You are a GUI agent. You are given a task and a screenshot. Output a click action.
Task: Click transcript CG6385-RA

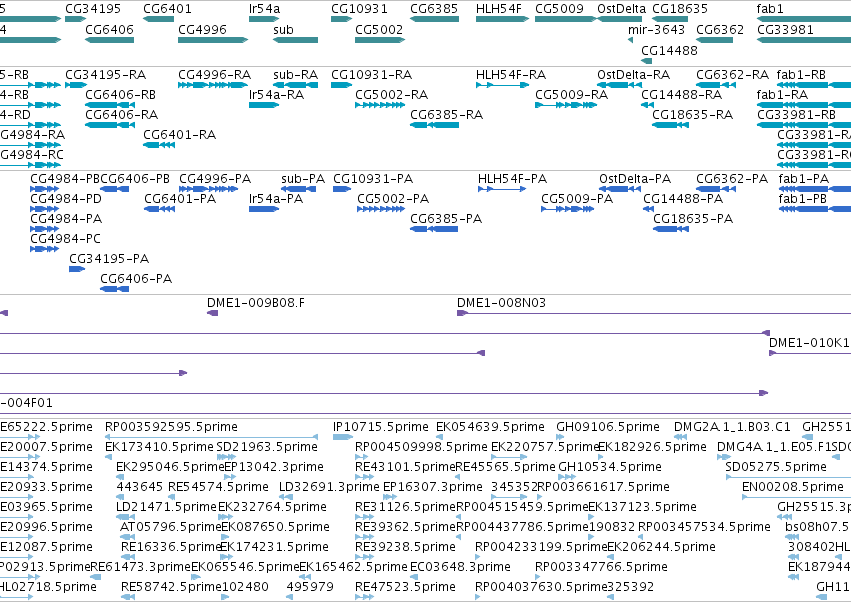[434, 125]
